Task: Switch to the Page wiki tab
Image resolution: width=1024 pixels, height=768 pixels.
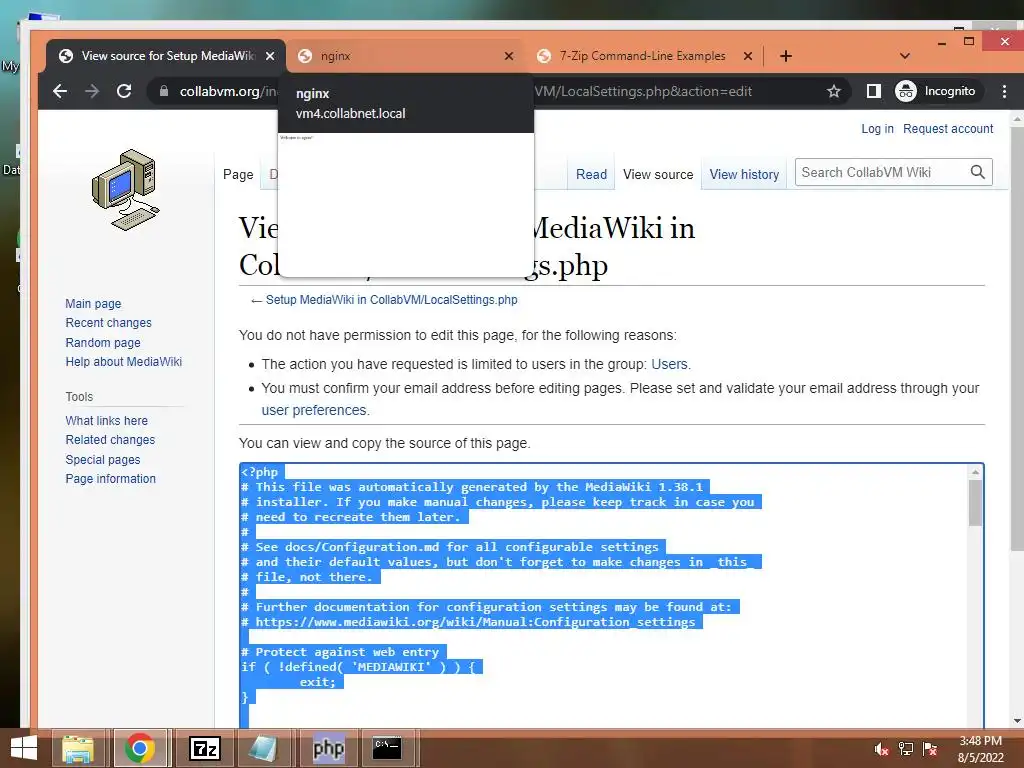Action: [x=238, y=174]
